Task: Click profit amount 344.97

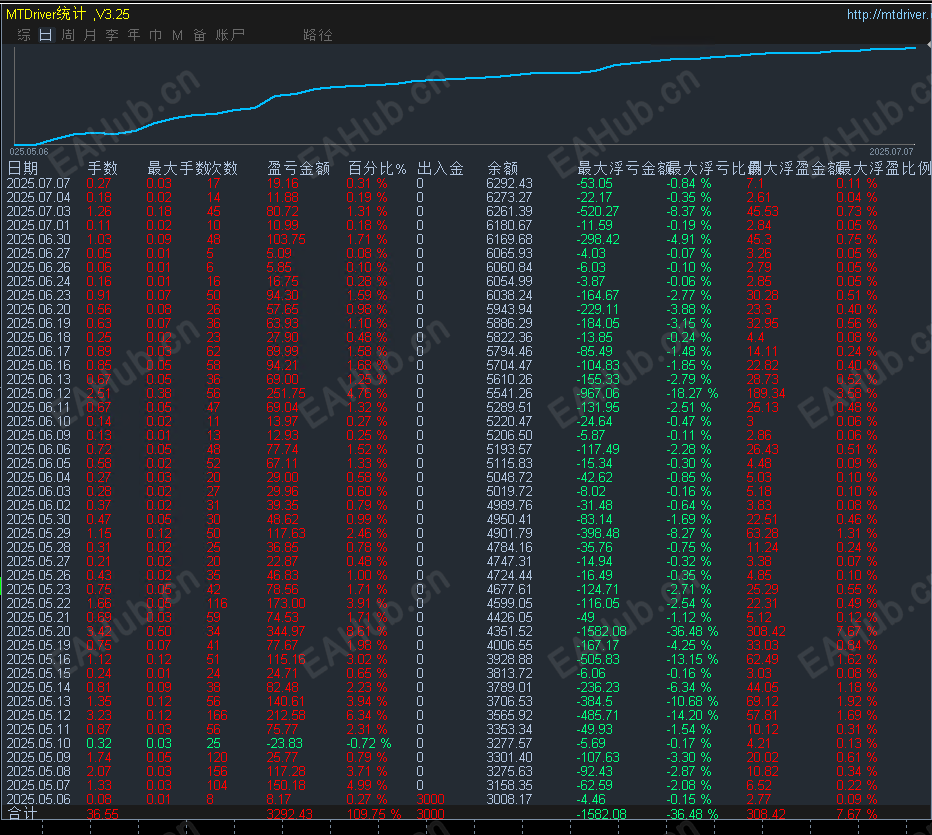Action: [x=286, y=631]
